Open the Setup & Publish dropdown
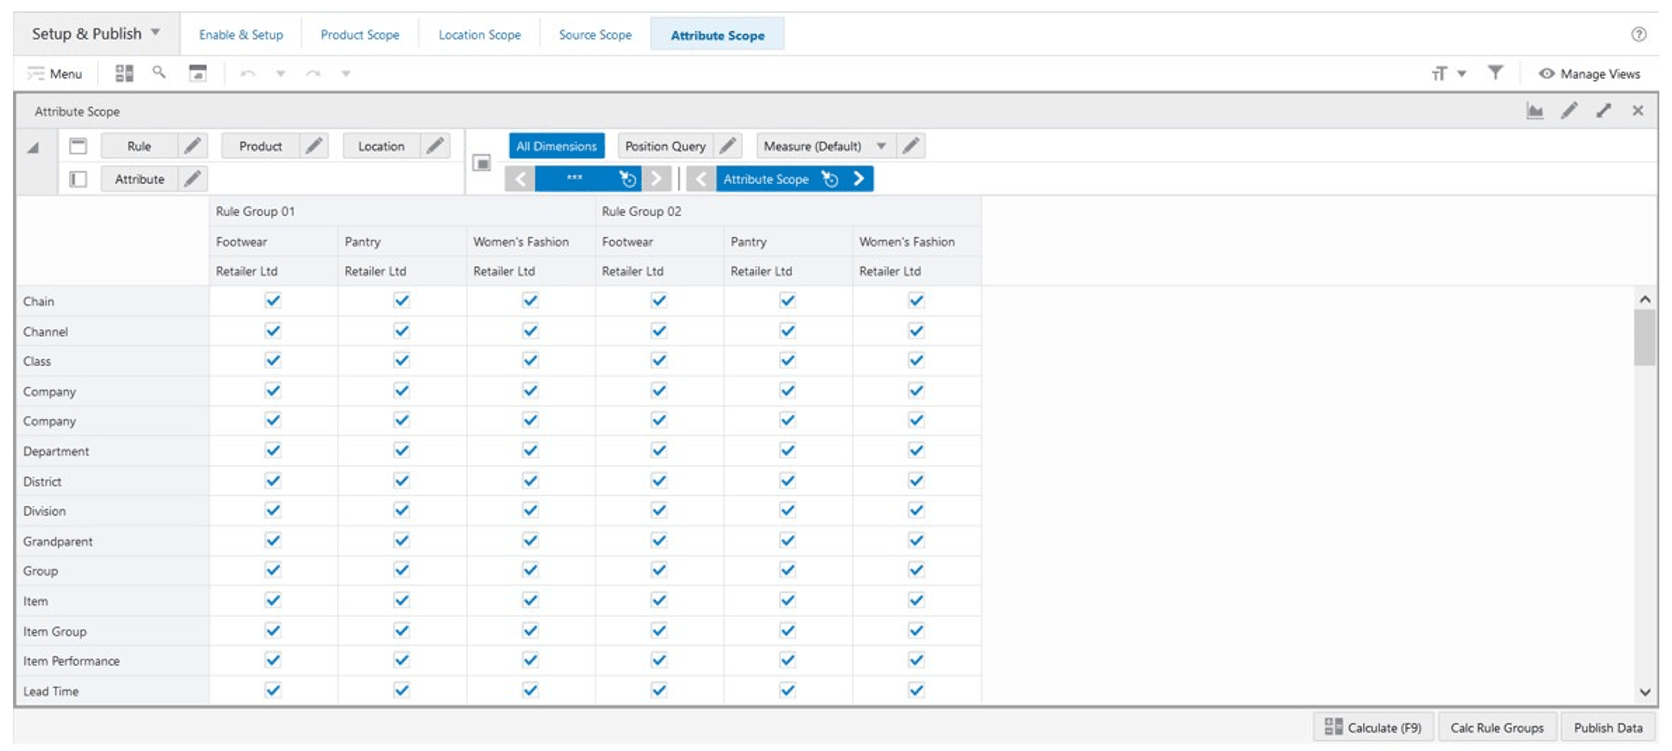 click(x=96, y=34)
